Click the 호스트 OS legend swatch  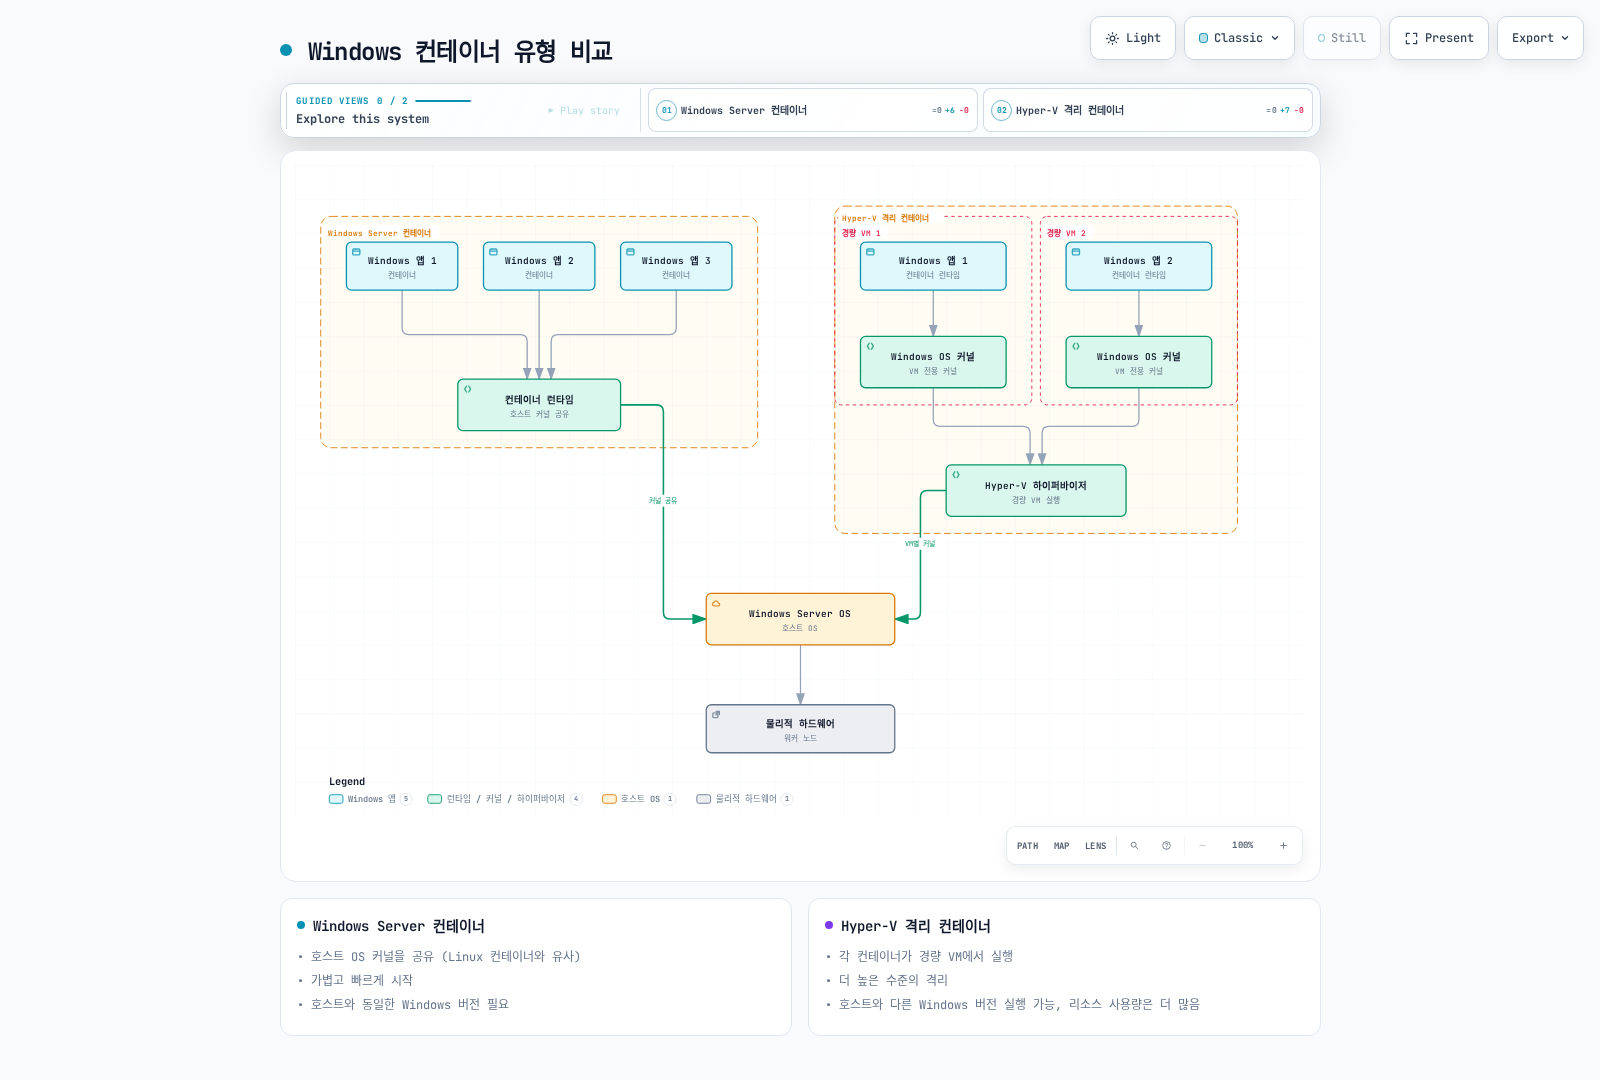[x=609, y=799]
